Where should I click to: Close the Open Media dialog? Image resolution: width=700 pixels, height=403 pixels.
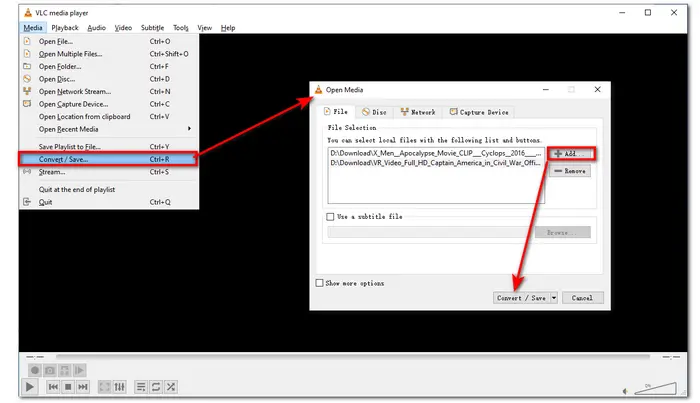tap(597, 89)
